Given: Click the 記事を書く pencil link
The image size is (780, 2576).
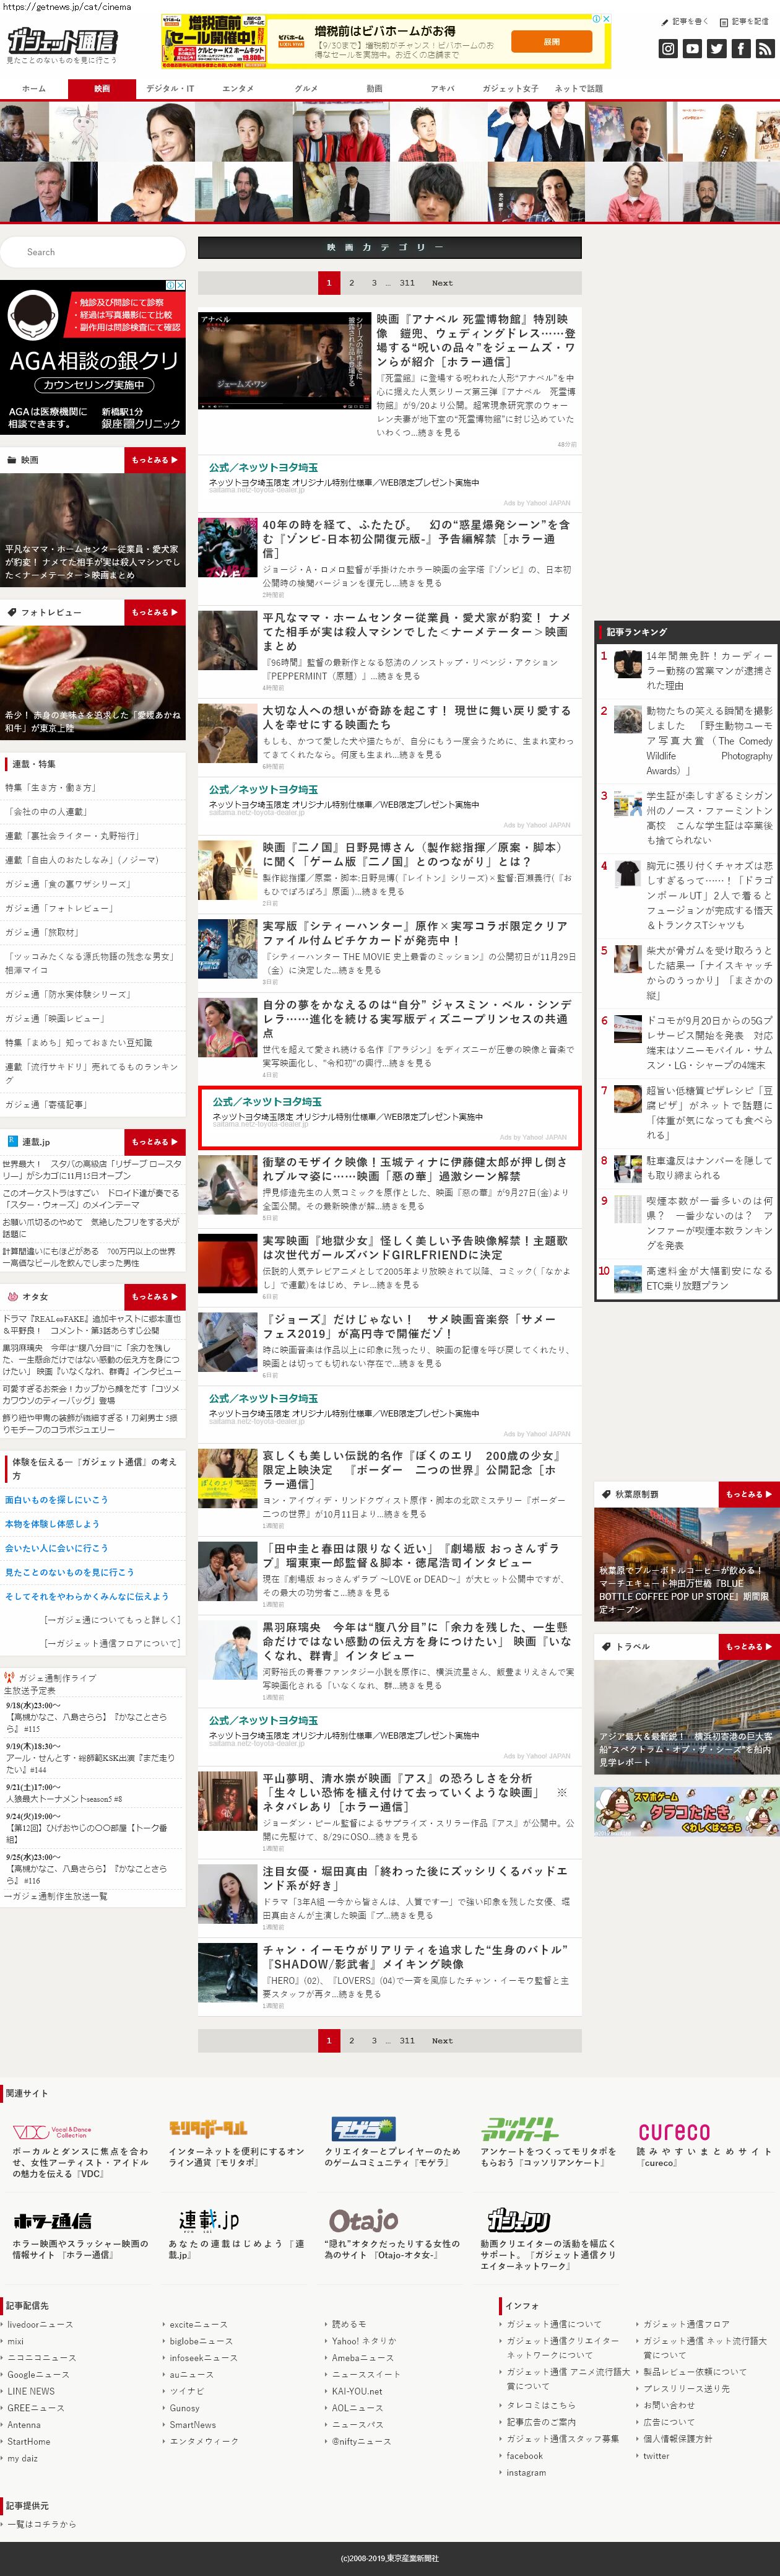Looking at the screenshot, I should pos(685,21).
